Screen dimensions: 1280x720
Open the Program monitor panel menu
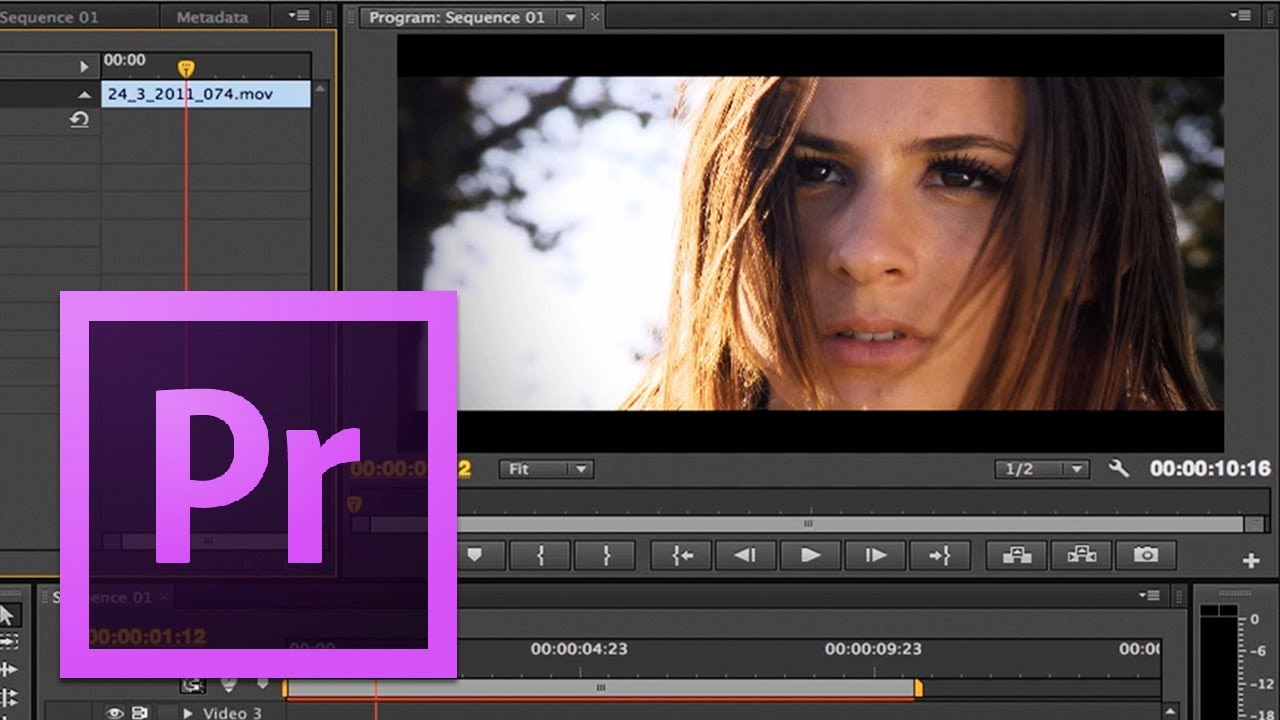point(1242,16)
